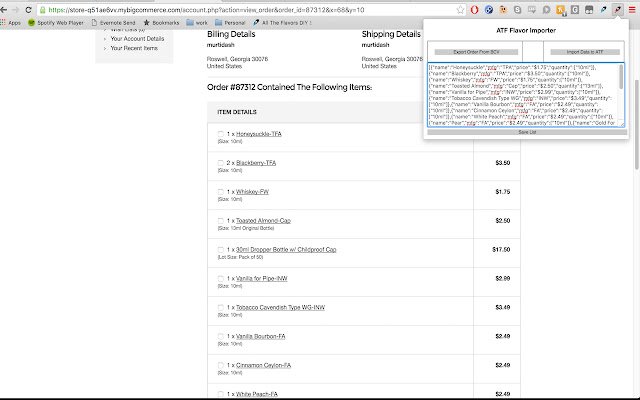
Task: Click the Billing Details heading
Action: coord(231,34)
